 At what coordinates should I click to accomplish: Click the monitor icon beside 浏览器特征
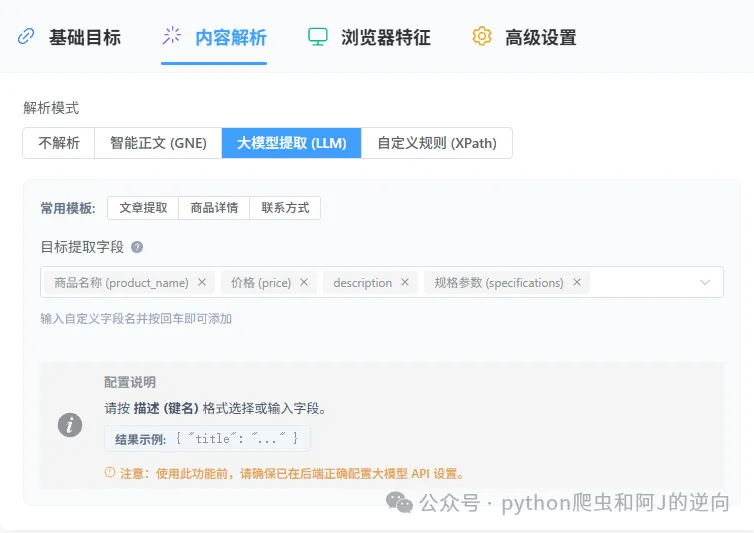[x=318, y=37]
